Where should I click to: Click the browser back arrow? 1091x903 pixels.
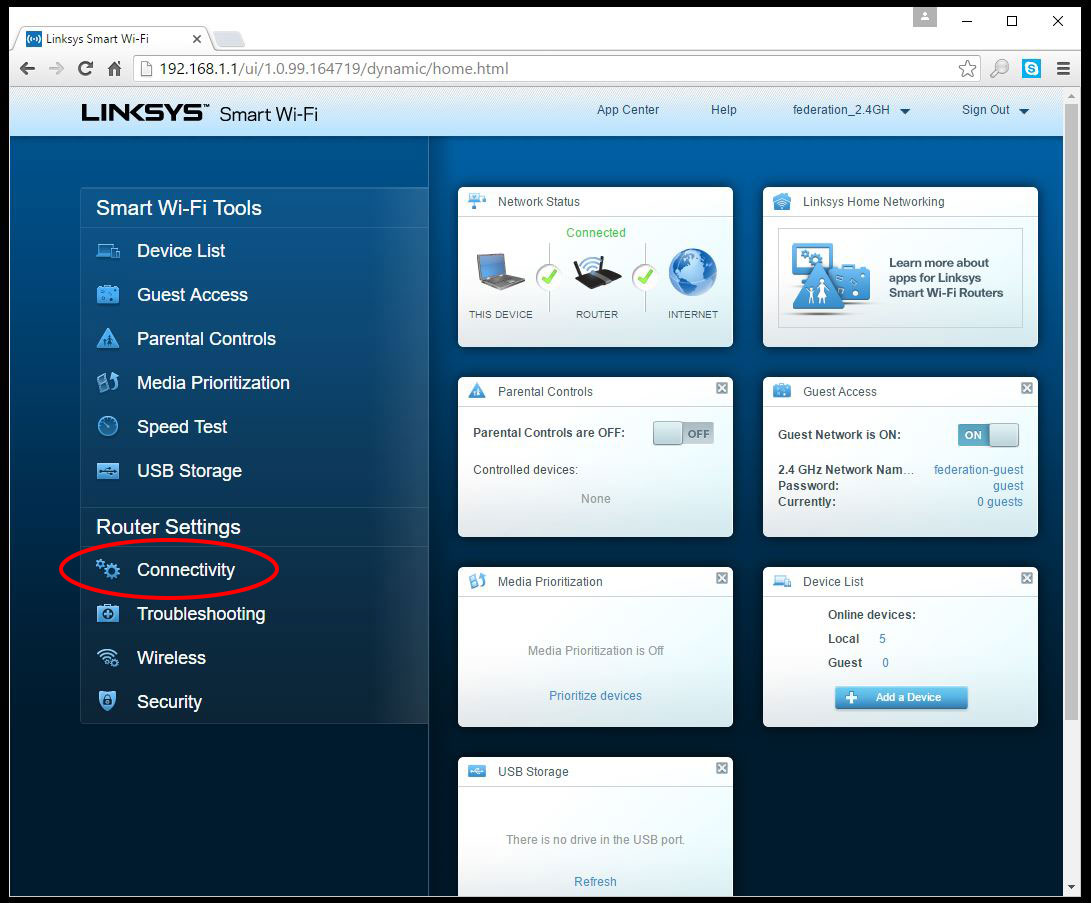(27, 68)
